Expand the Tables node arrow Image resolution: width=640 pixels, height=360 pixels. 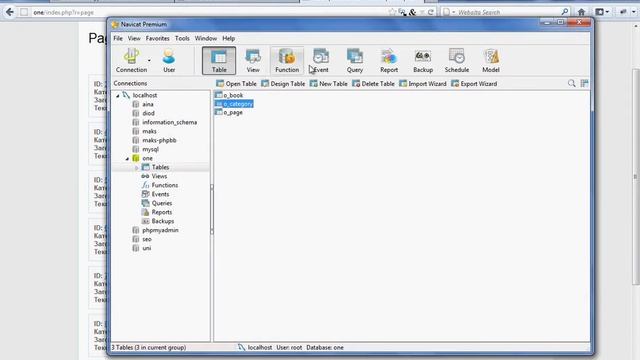coord(137,167)
